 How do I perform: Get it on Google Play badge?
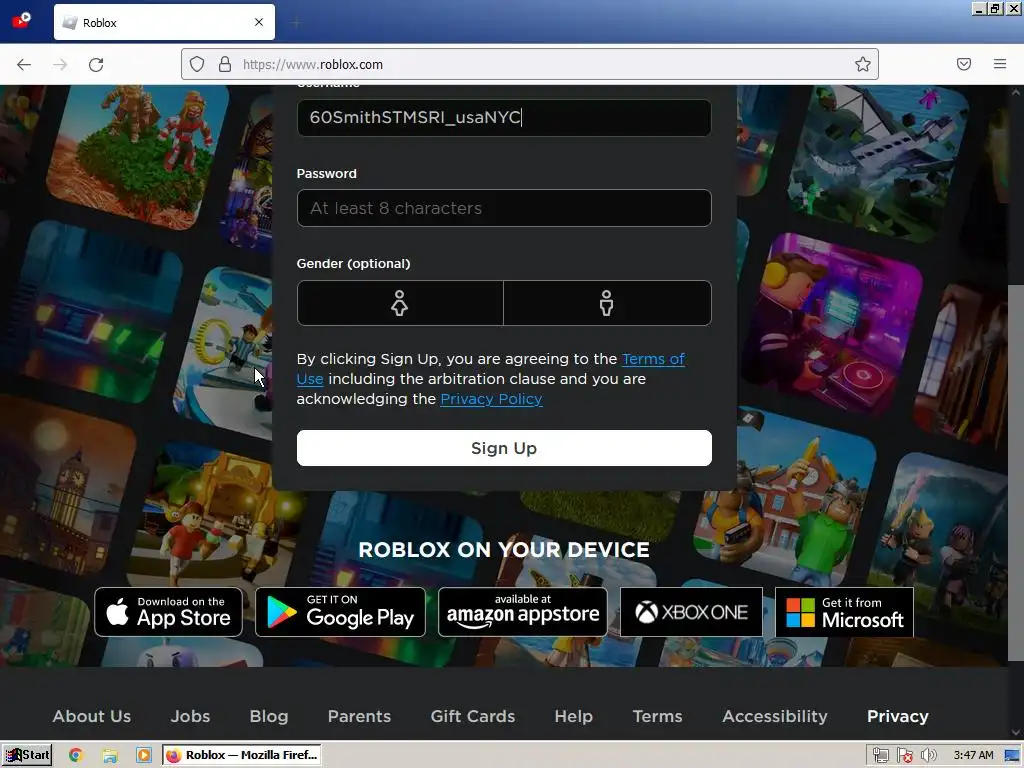(x=340, y=612)
